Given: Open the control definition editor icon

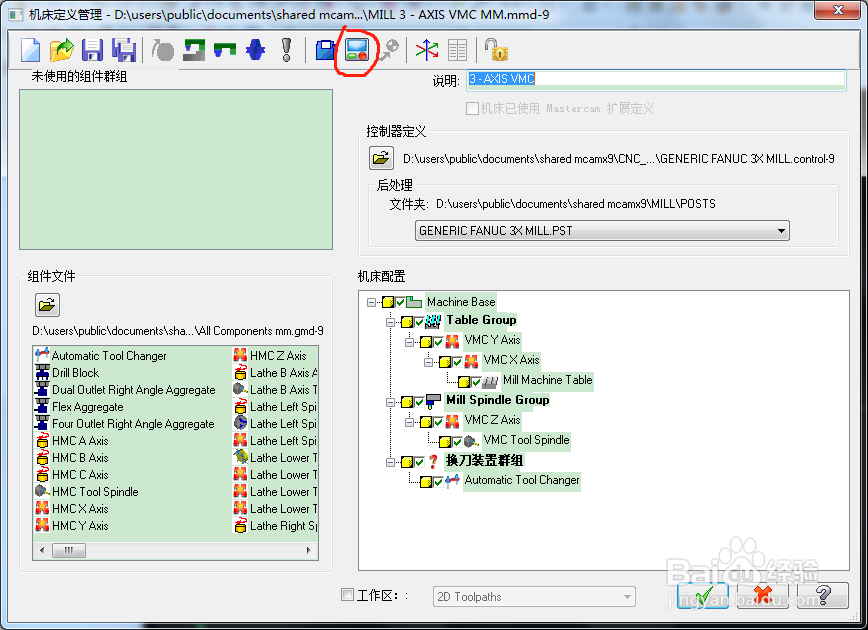Looking at the screenshot, I should pyautogui.click(x=356, y=50).
